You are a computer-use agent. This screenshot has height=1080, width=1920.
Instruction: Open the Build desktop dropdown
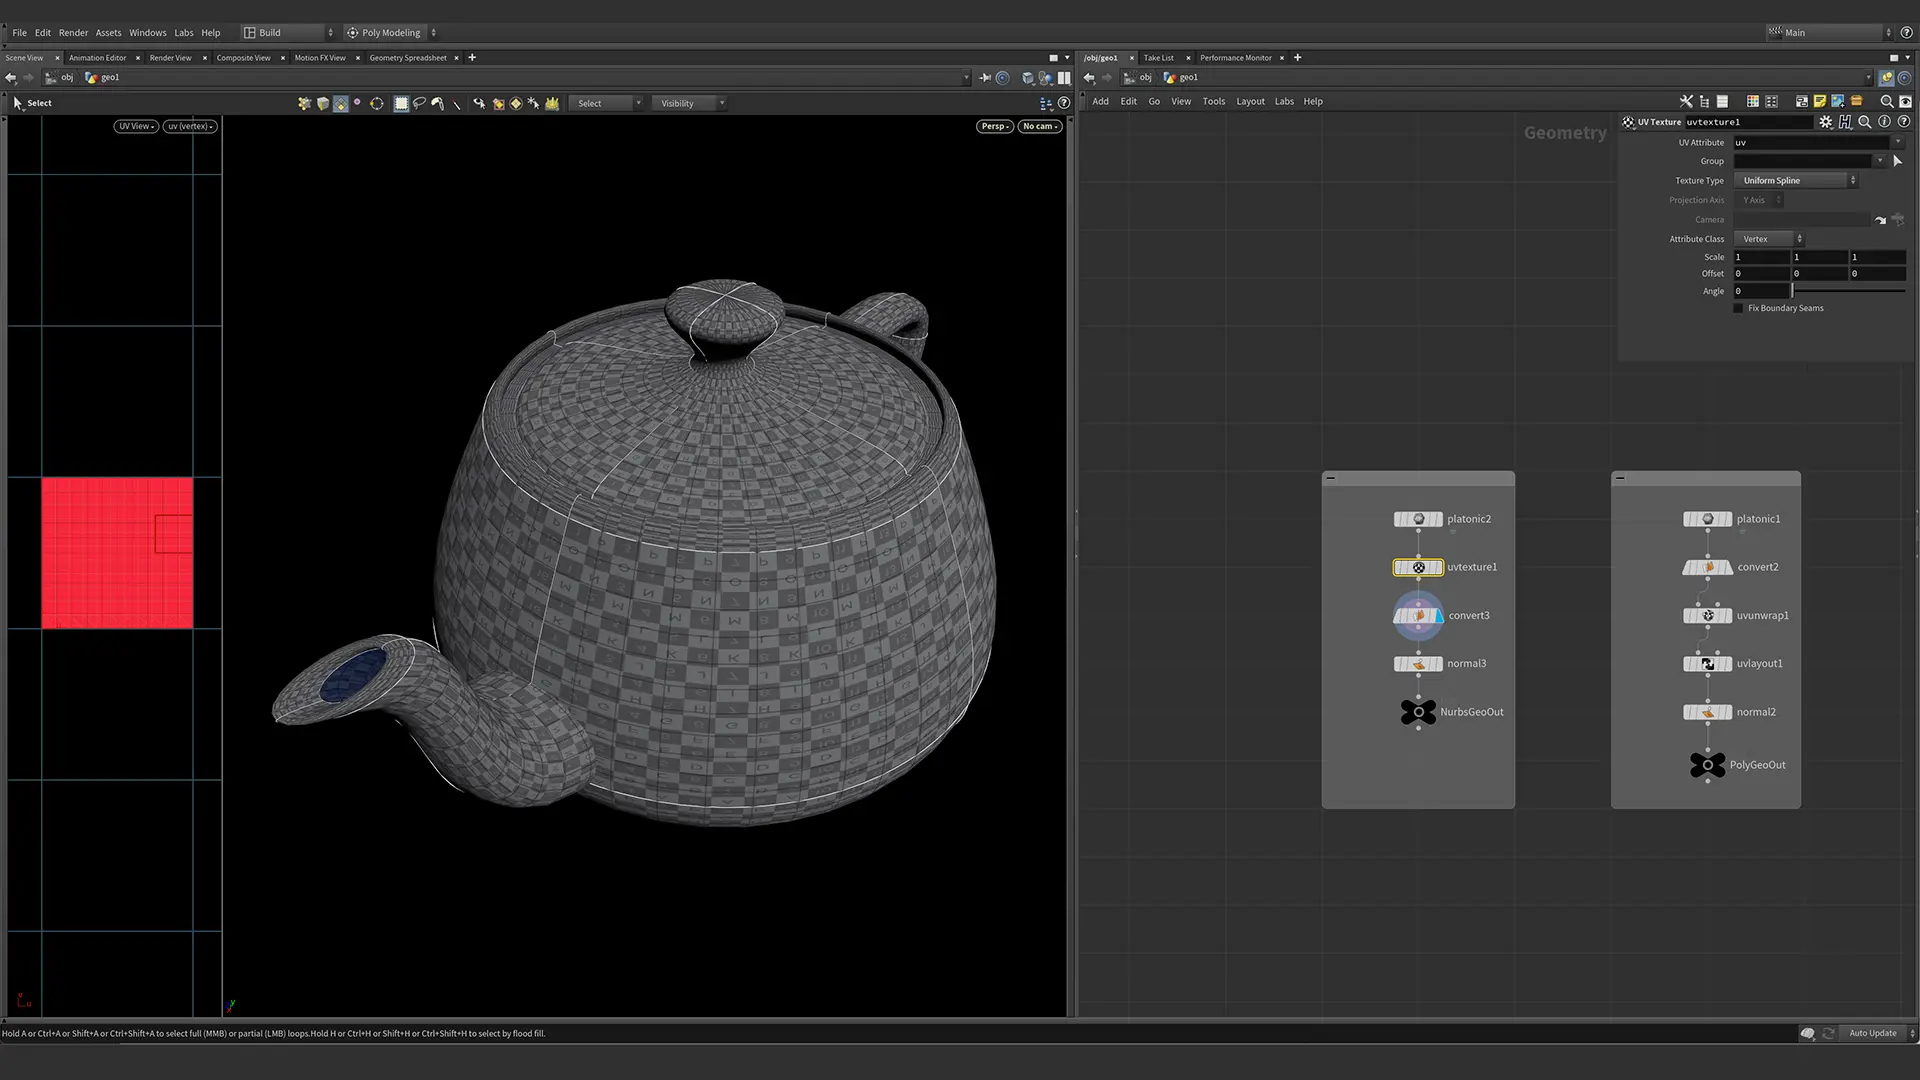tap(288, 32)
